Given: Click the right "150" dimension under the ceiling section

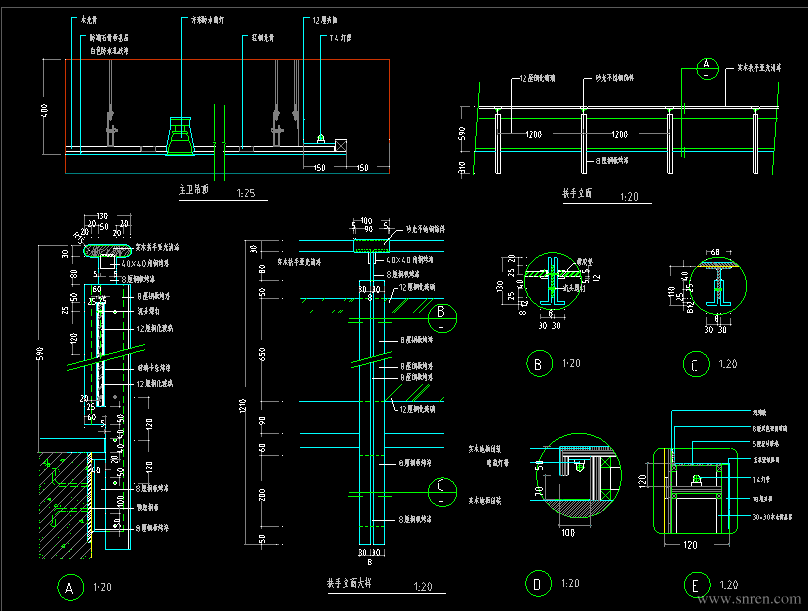Looking at the screenshot, I should [x=363, y=168].
